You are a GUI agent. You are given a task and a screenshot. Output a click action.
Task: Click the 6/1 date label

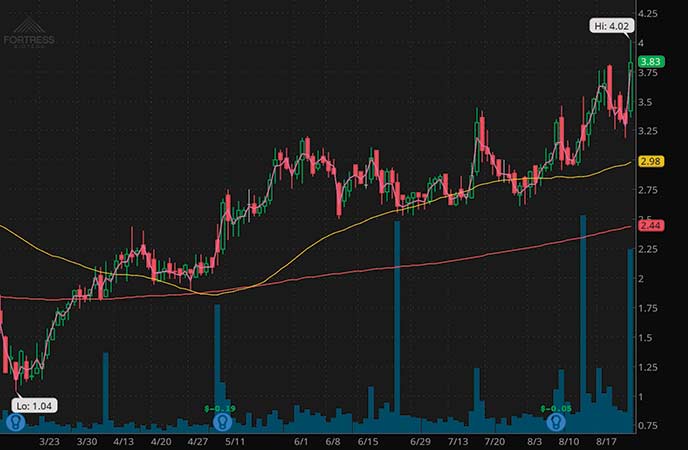pos(301,441)
